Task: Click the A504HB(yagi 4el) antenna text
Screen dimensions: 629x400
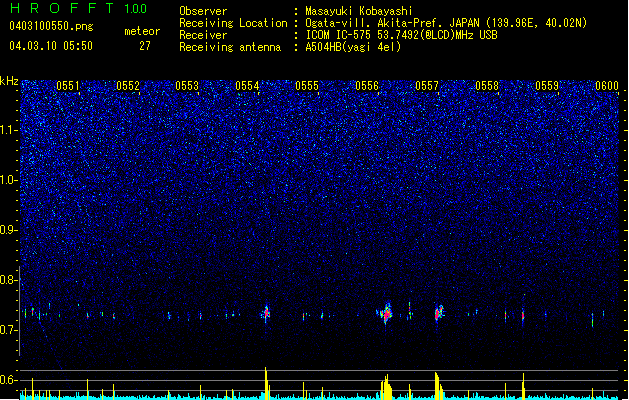Action: tap(353, 47)
